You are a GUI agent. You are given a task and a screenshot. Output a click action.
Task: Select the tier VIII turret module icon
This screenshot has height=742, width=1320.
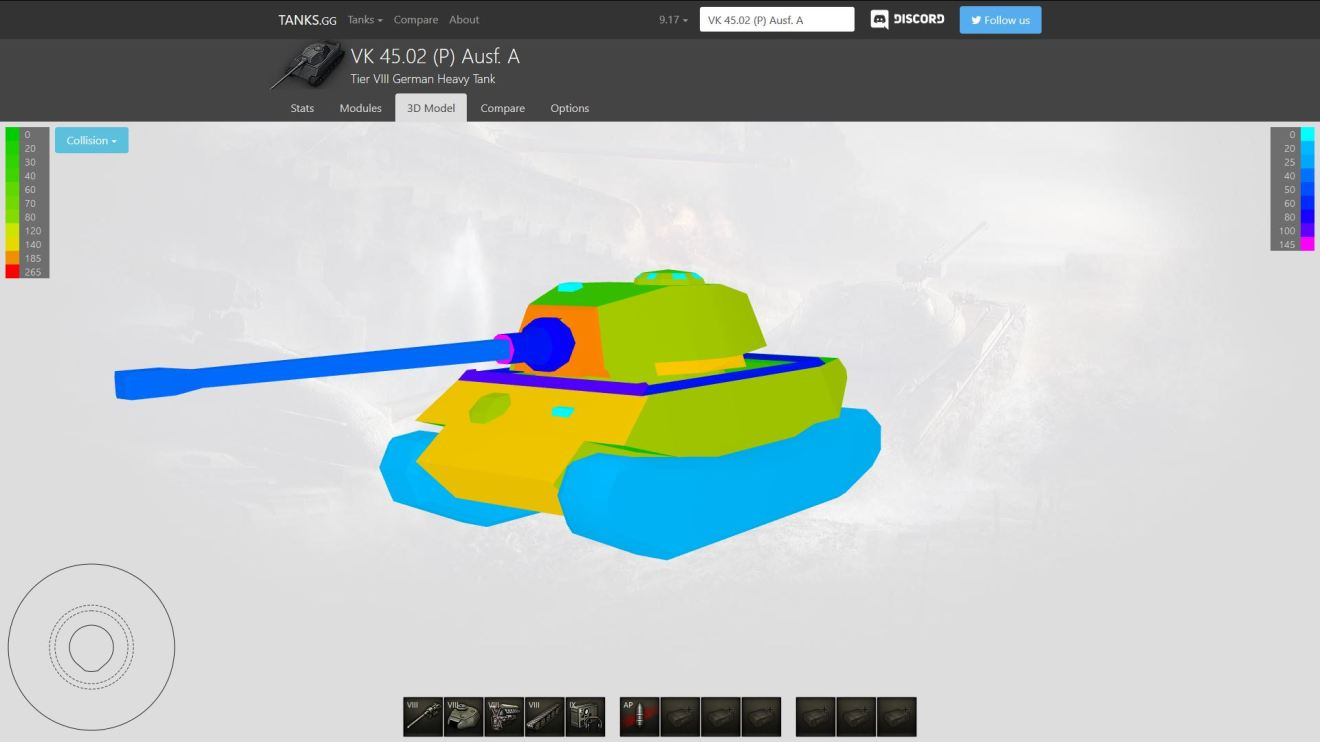coord(464,717)
